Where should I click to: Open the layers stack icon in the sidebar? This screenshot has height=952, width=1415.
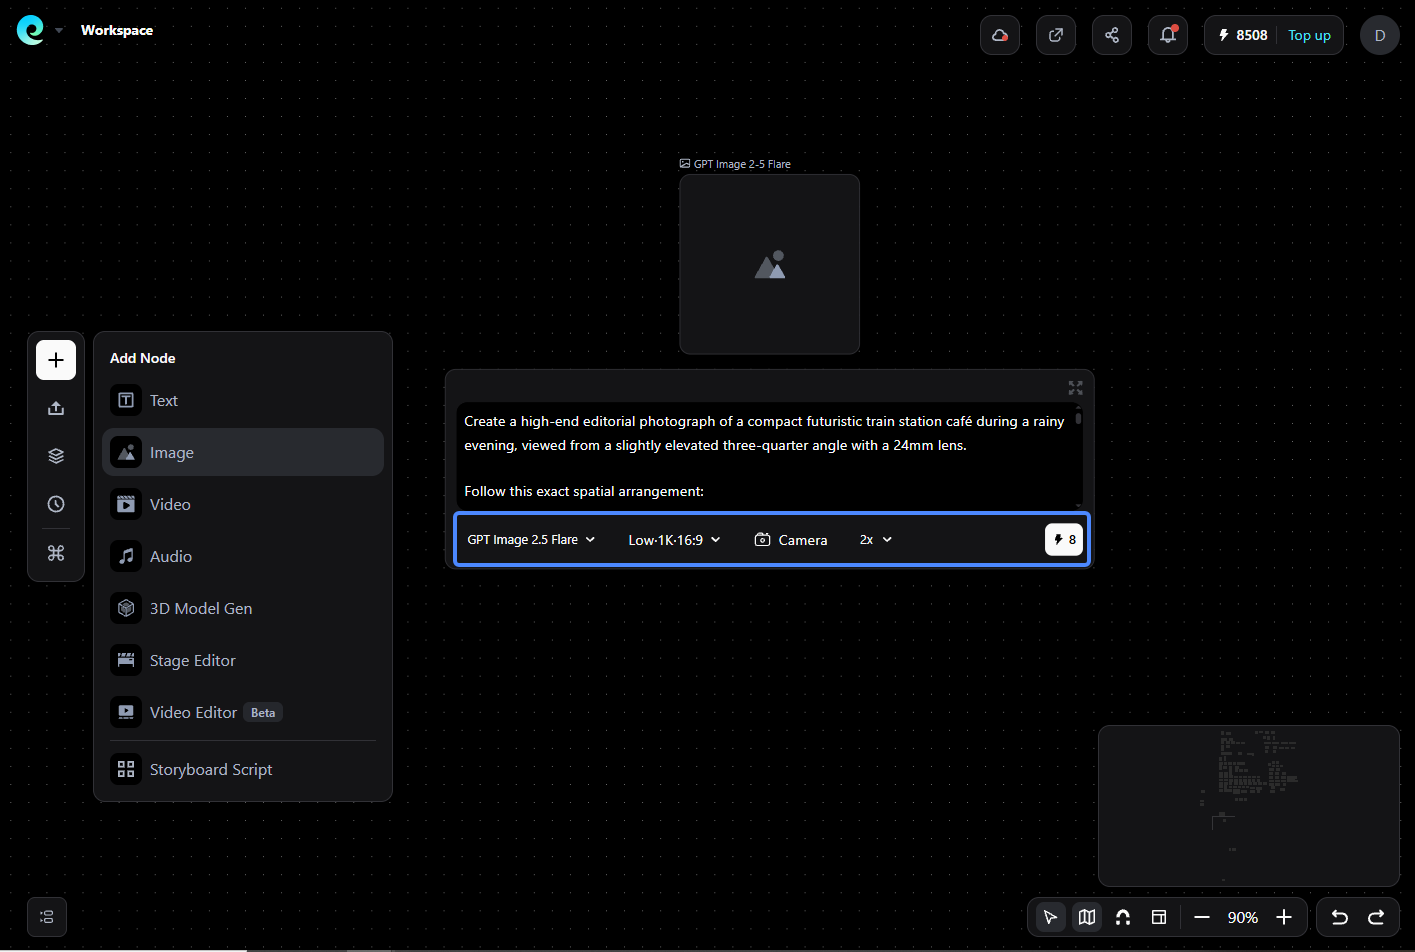click(56, 456)
